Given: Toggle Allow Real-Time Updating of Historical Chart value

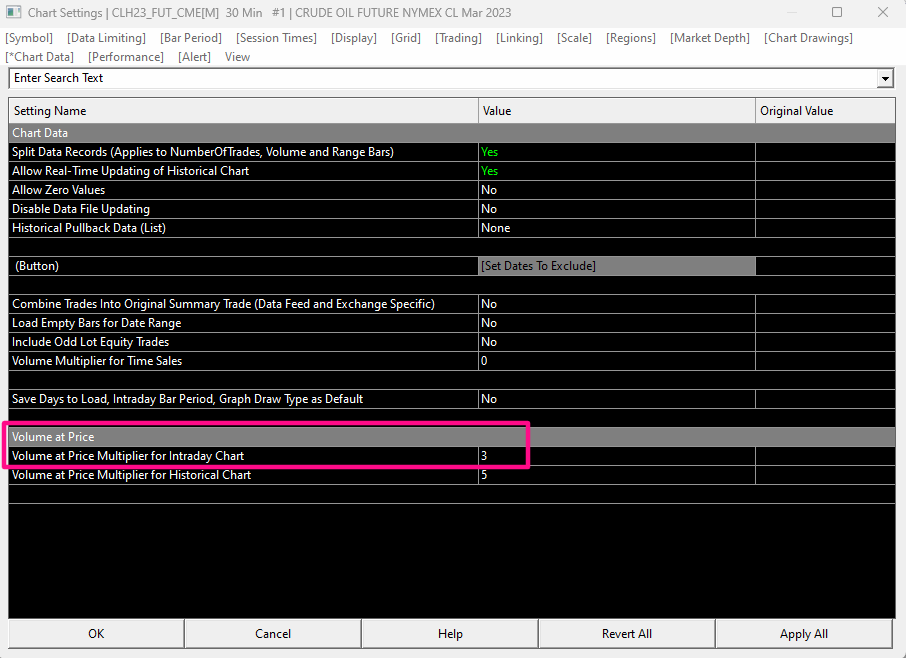Looking at the screenshot, I should click(x=617, y=171).
